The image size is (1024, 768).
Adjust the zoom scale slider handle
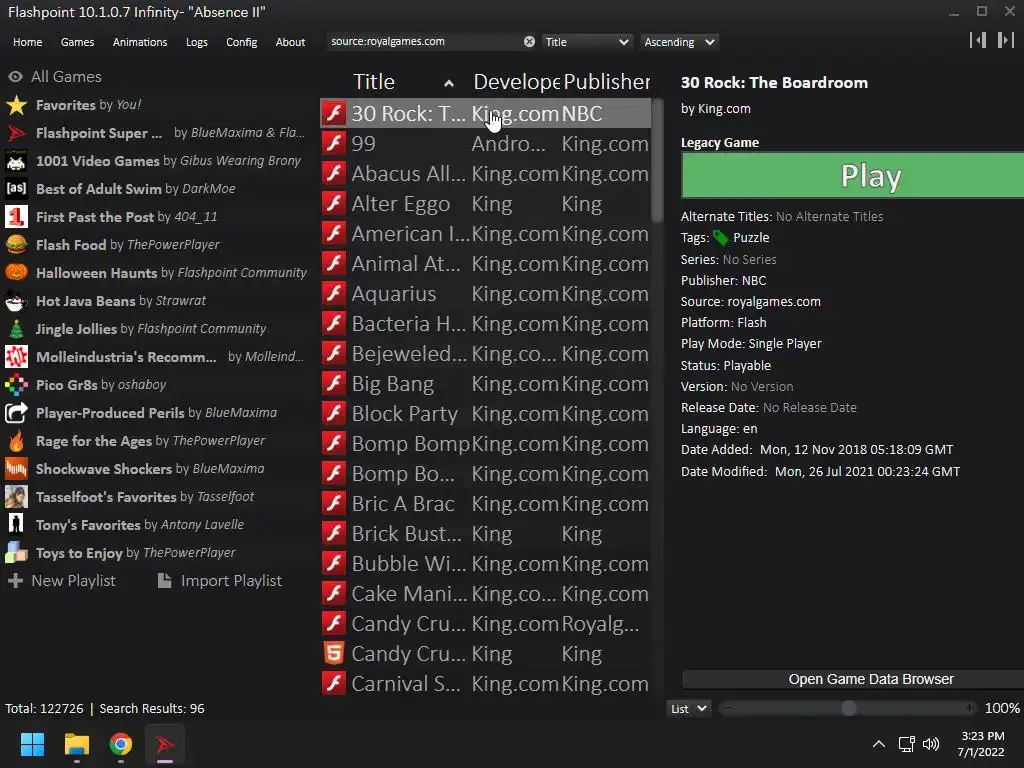(x=849, y=708)
